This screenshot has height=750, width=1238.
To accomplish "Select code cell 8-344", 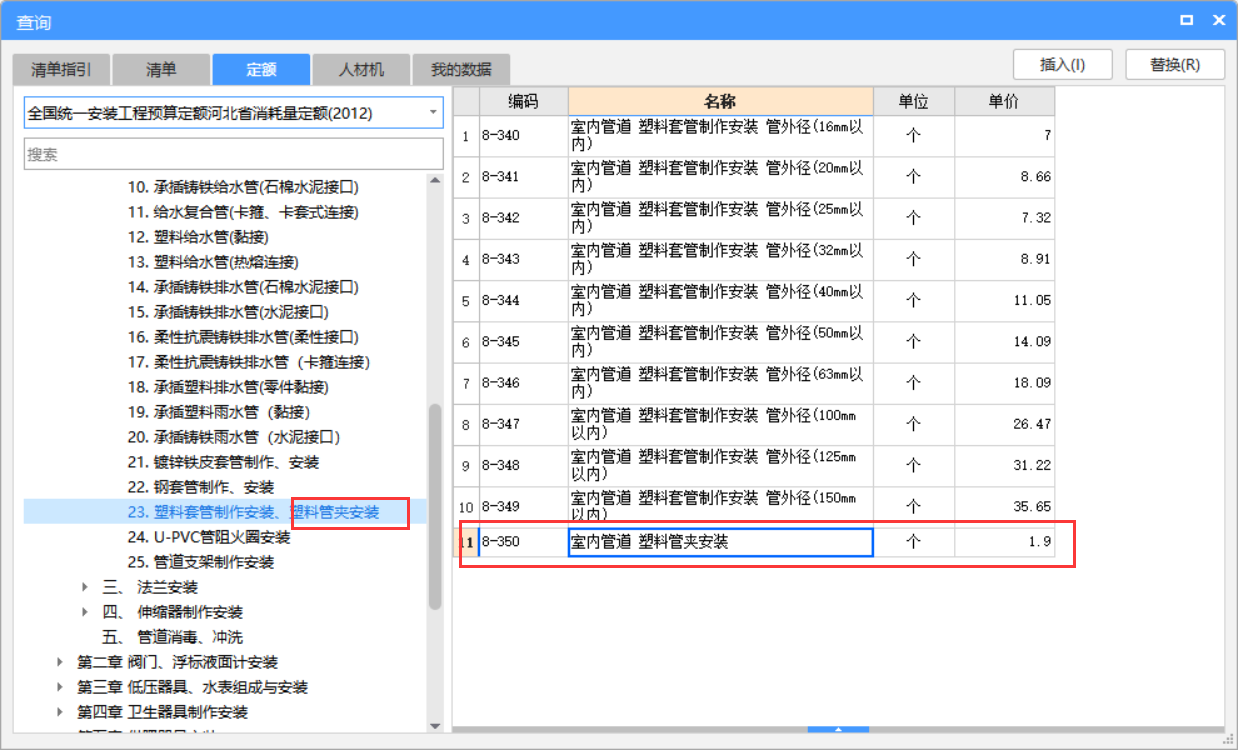I will (523, 300).
